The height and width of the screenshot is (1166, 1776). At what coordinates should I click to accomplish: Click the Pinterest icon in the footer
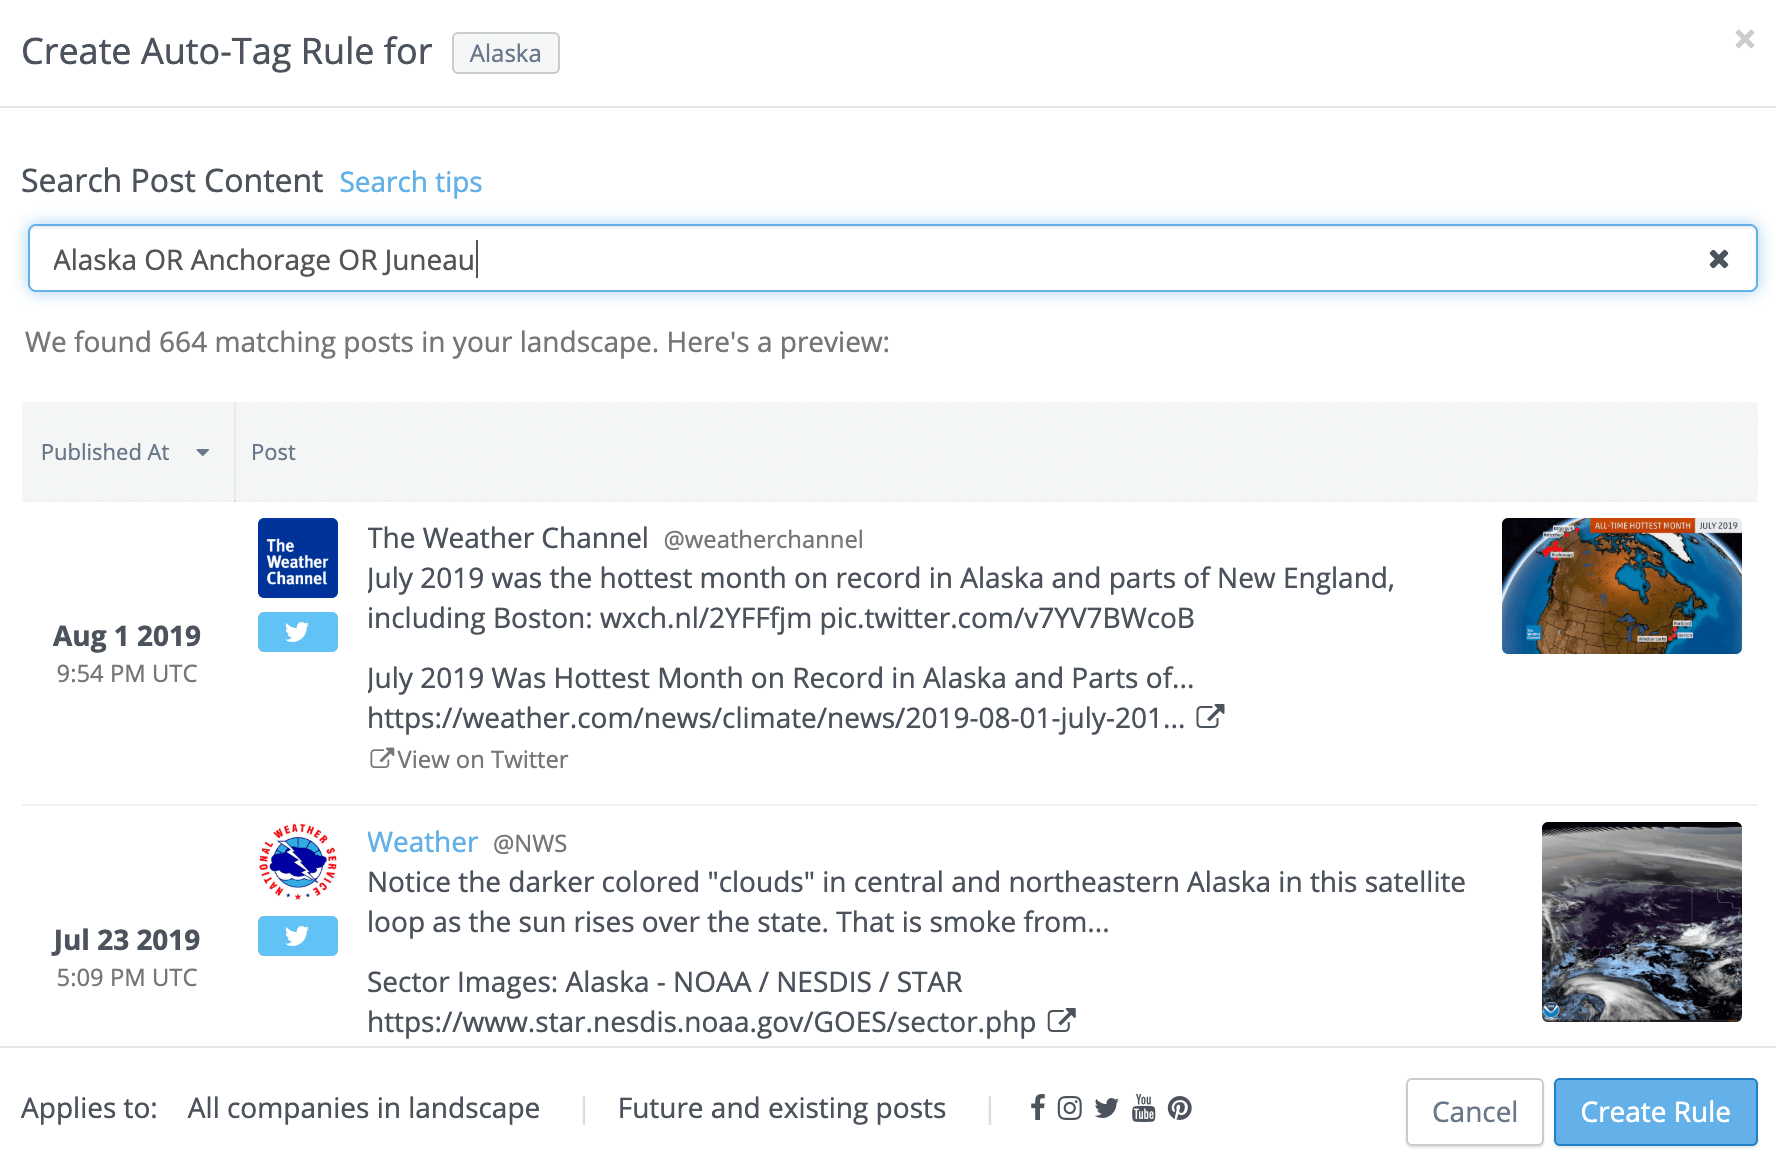tap(1181, 1108)
